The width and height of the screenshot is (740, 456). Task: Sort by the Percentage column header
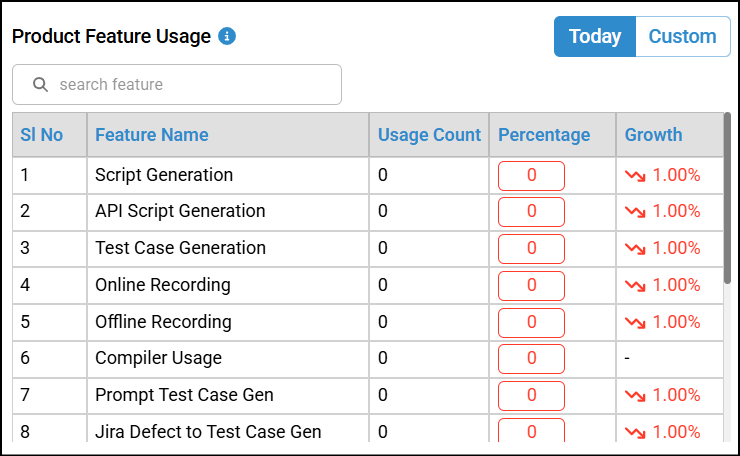(544, 135)
